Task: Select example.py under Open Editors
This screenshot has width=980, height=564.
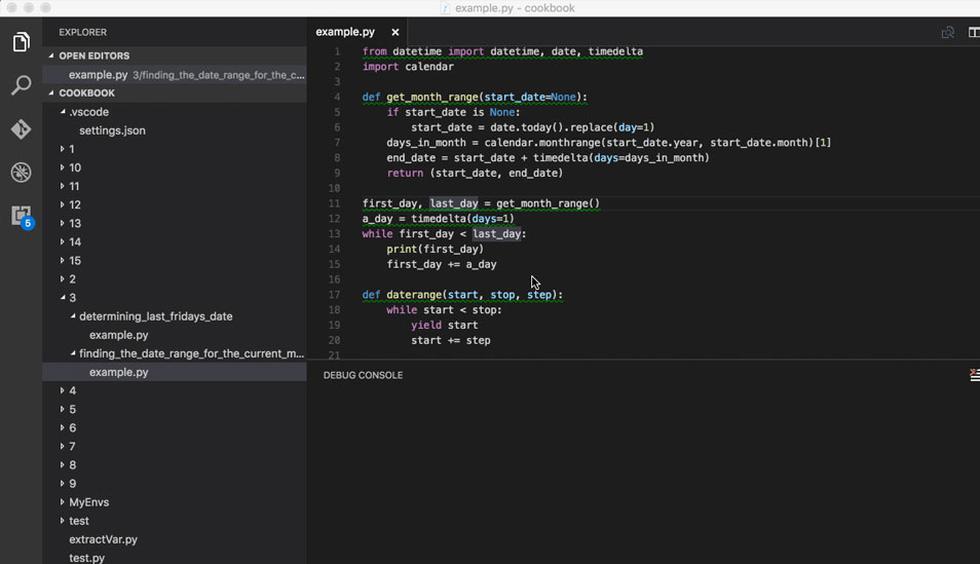Action: [x=98, y=75]
